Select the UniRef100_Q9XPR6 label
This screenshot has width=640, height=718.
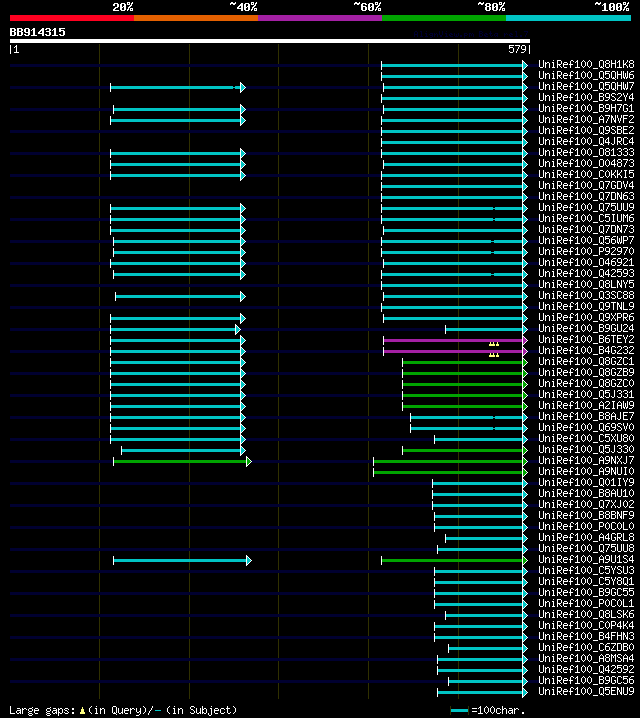pos(586,317)
